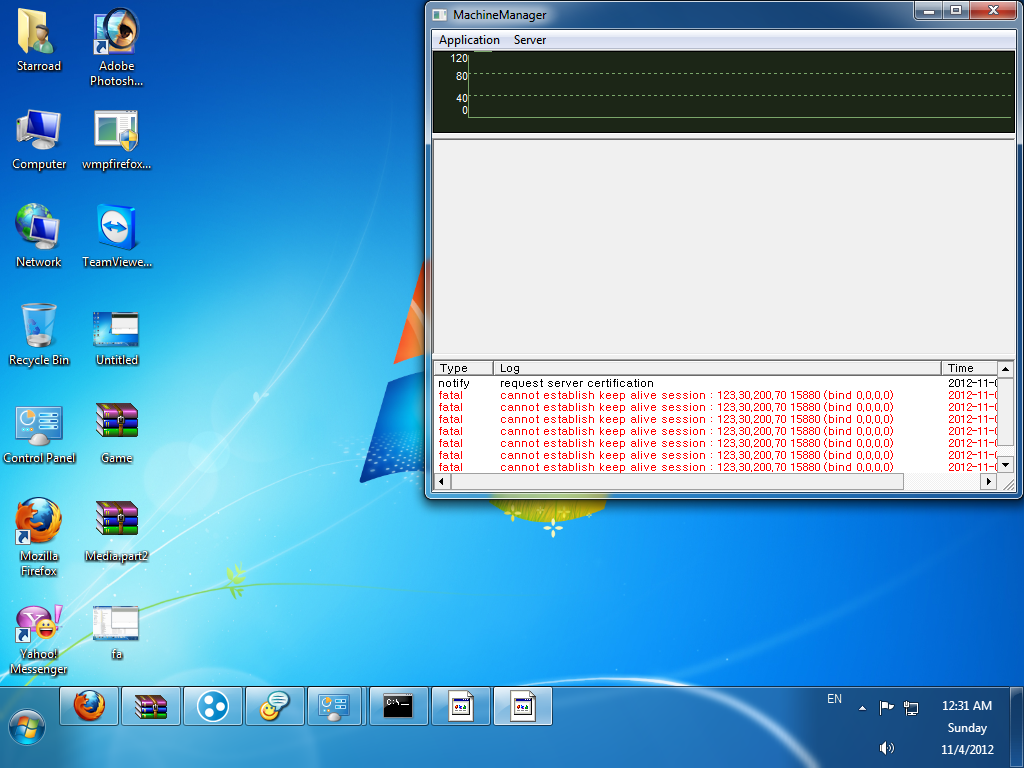Click the log list scroll up arrow
The height and width of the screenshot is (768, 1024).
point(1006,369)
